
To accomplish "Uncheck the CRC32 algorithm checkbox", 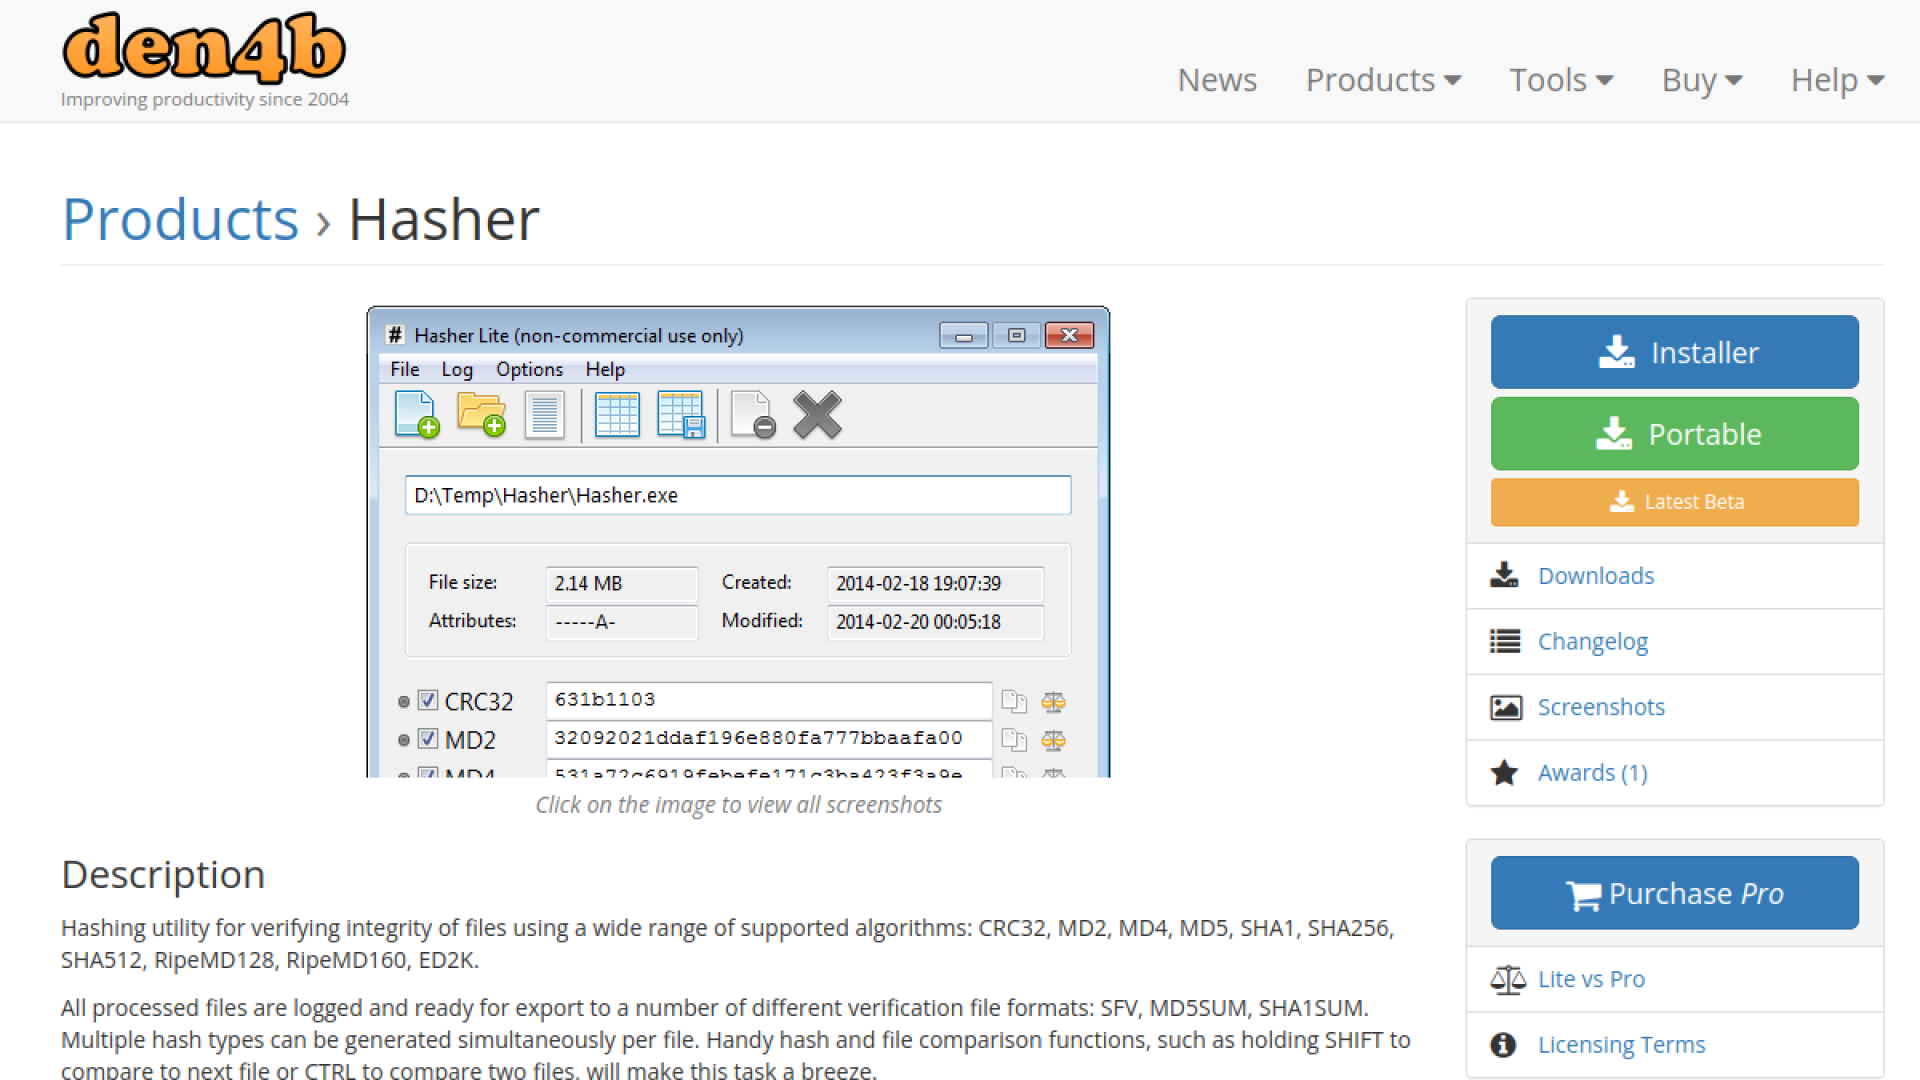I will click(x=428, y=700).
